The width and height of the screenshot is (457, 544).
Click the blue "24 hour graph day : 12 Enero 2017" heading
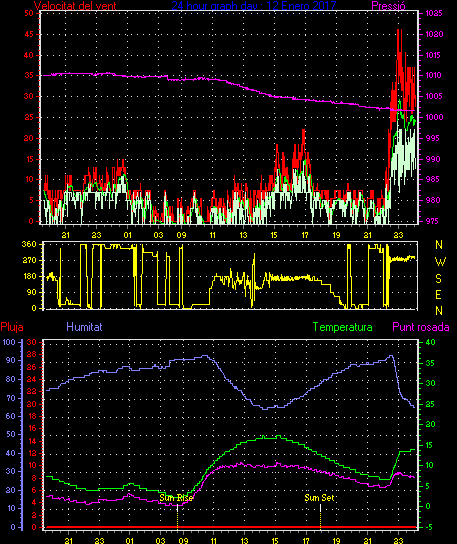(254, 5)
